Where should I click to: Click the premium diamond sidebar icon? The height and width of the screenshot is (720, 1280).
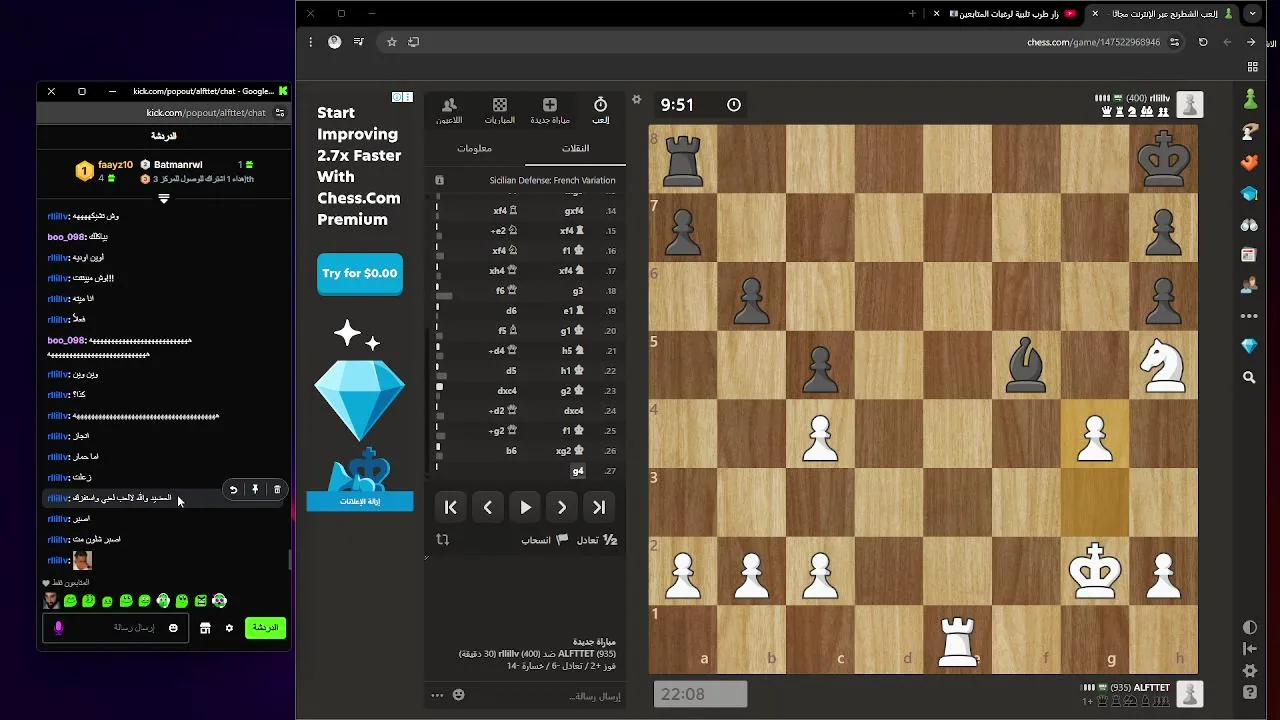coord(1249,346)
